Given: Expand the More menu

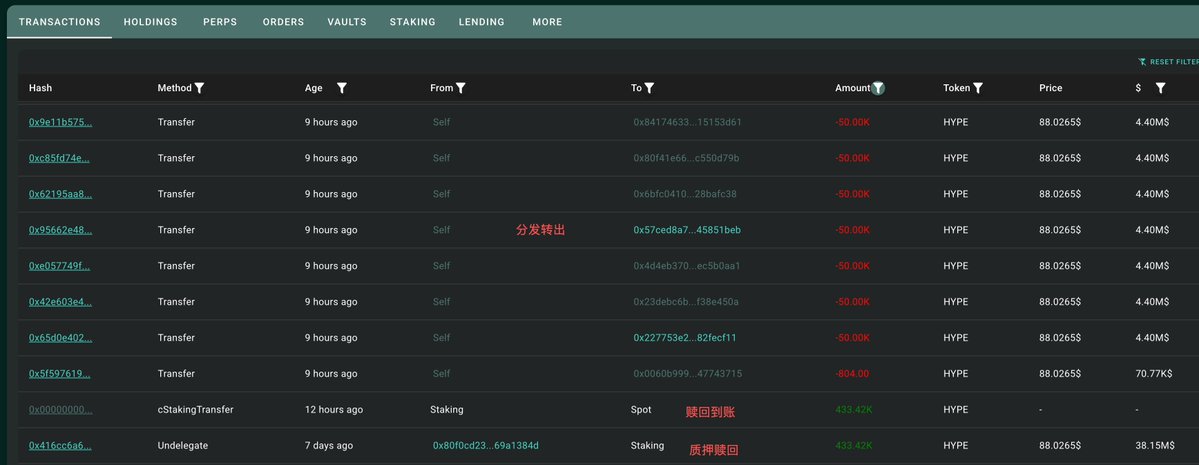Looking at the screenshot, I should [x=548, y=22].
